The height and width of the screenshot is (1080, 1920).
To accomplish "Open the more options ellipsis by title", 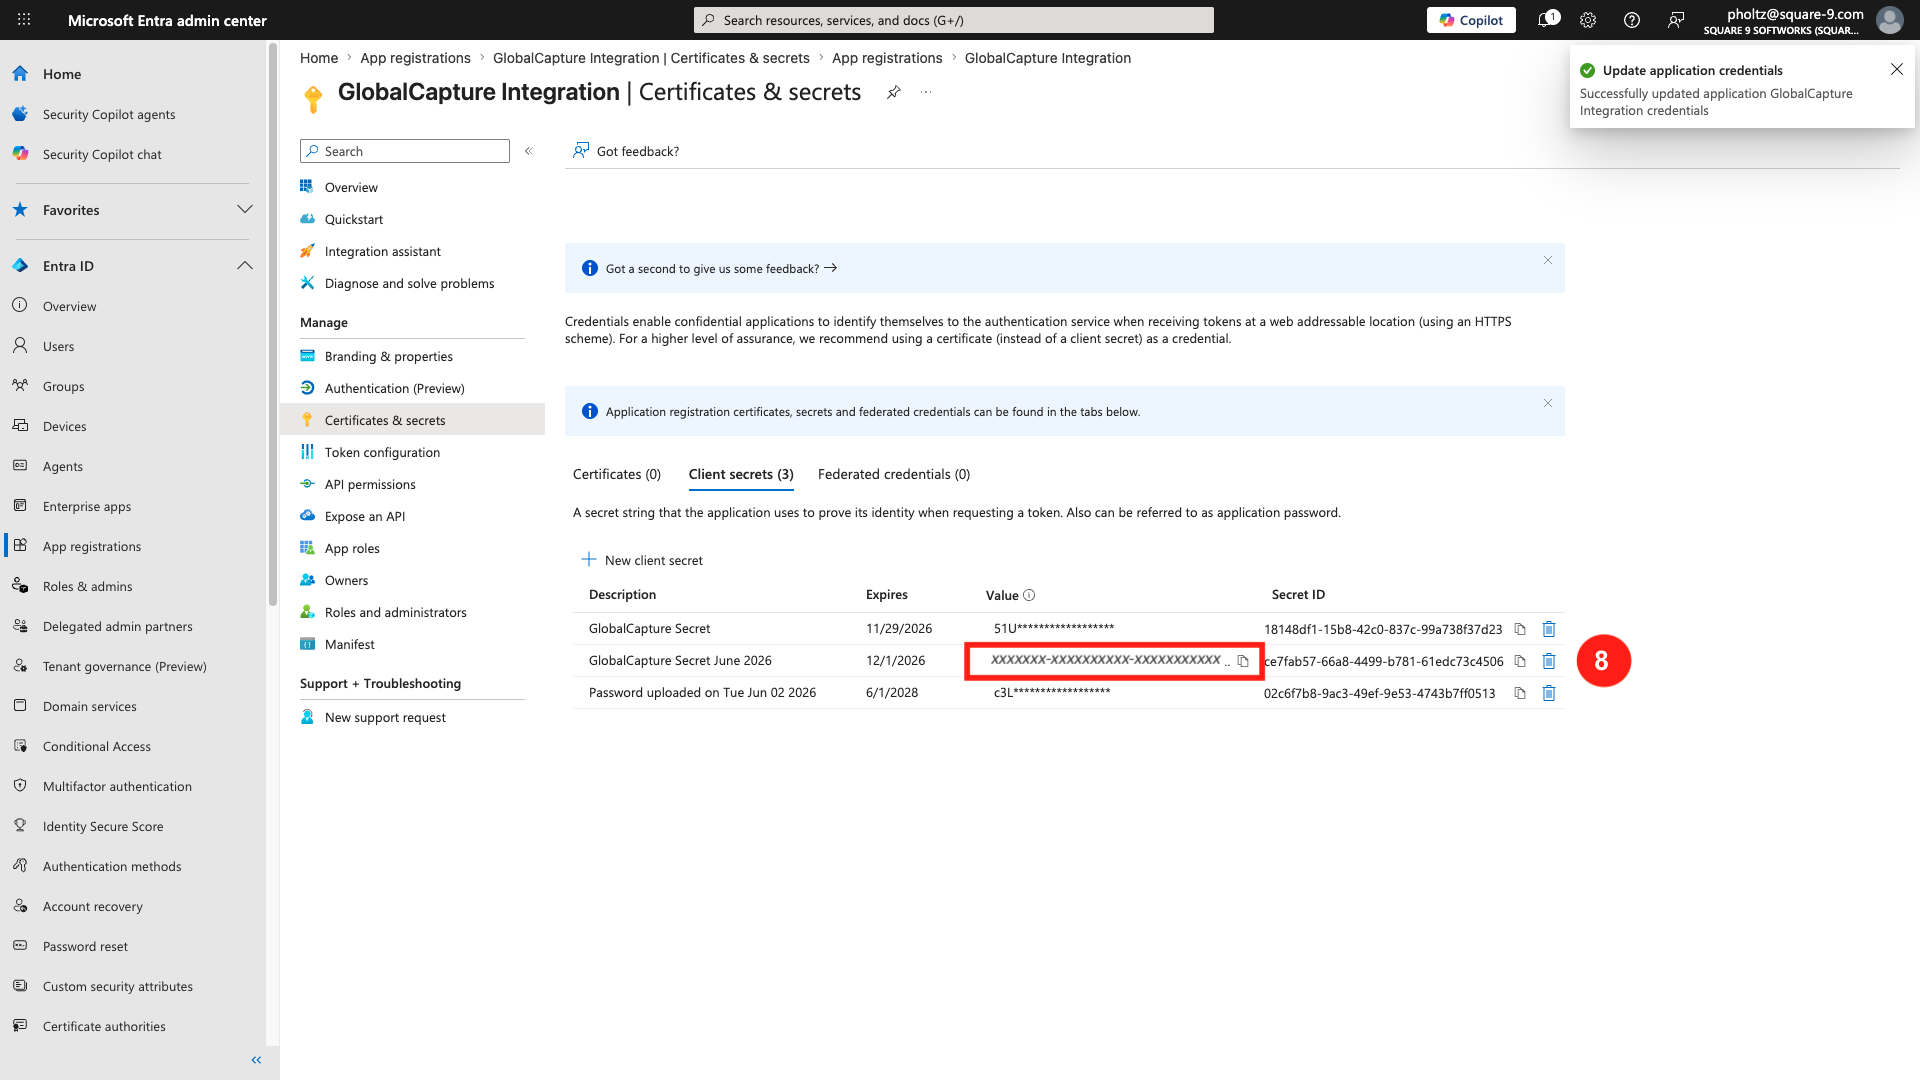I will pyautogui.click(x=926, y=92).
